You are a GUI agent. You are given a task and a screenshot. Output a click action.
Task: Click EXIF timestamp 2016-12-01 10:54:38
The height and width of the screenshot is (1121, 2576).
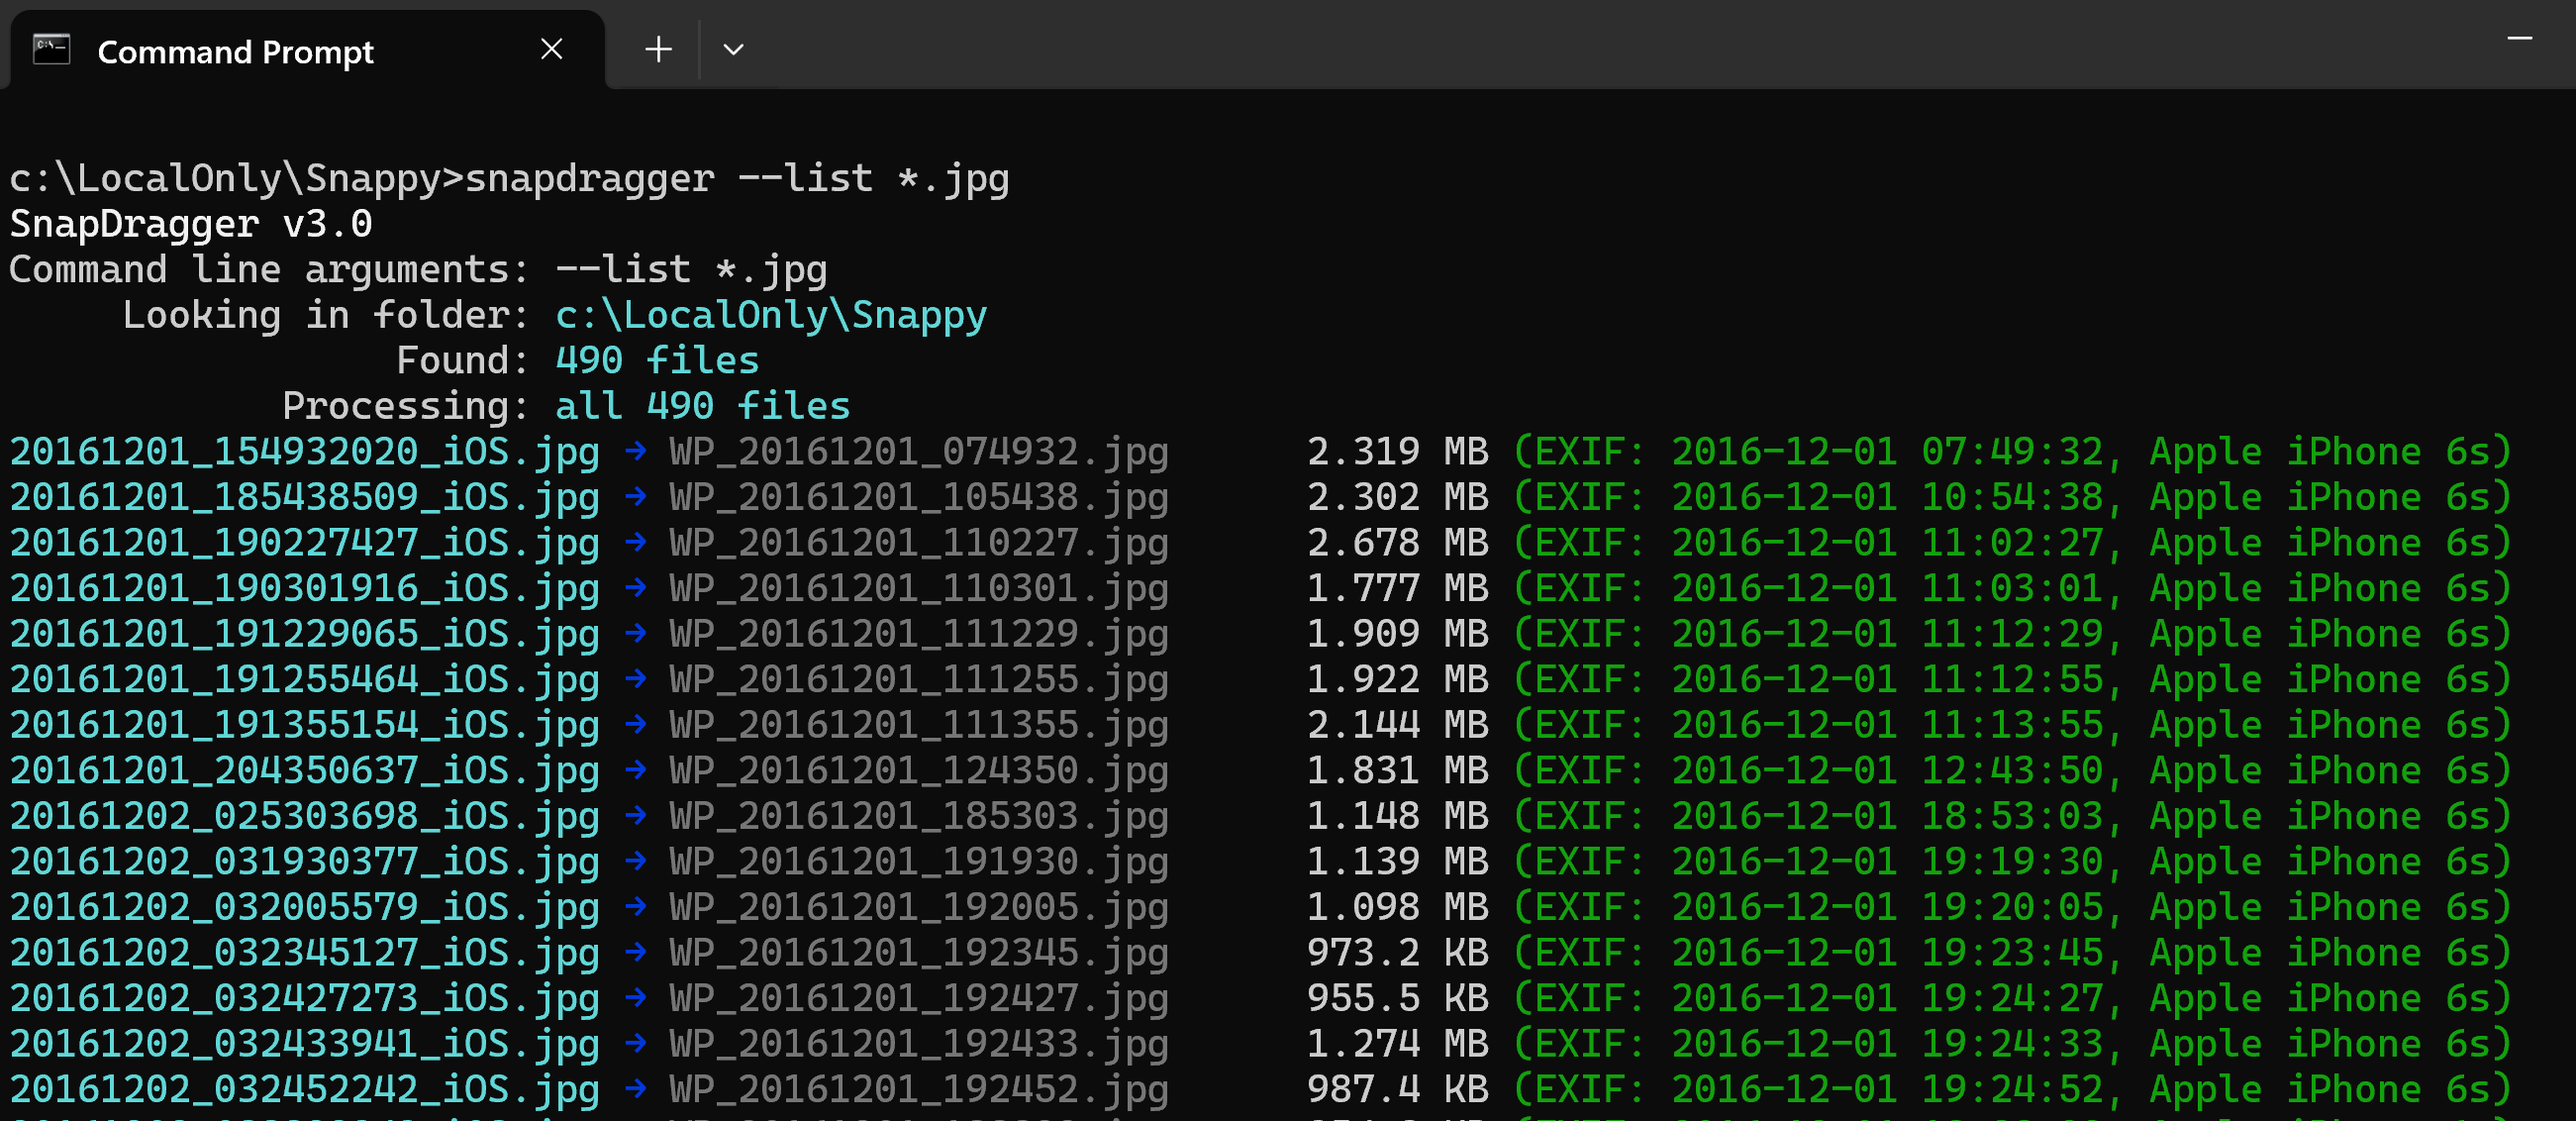pos(1888,497)
